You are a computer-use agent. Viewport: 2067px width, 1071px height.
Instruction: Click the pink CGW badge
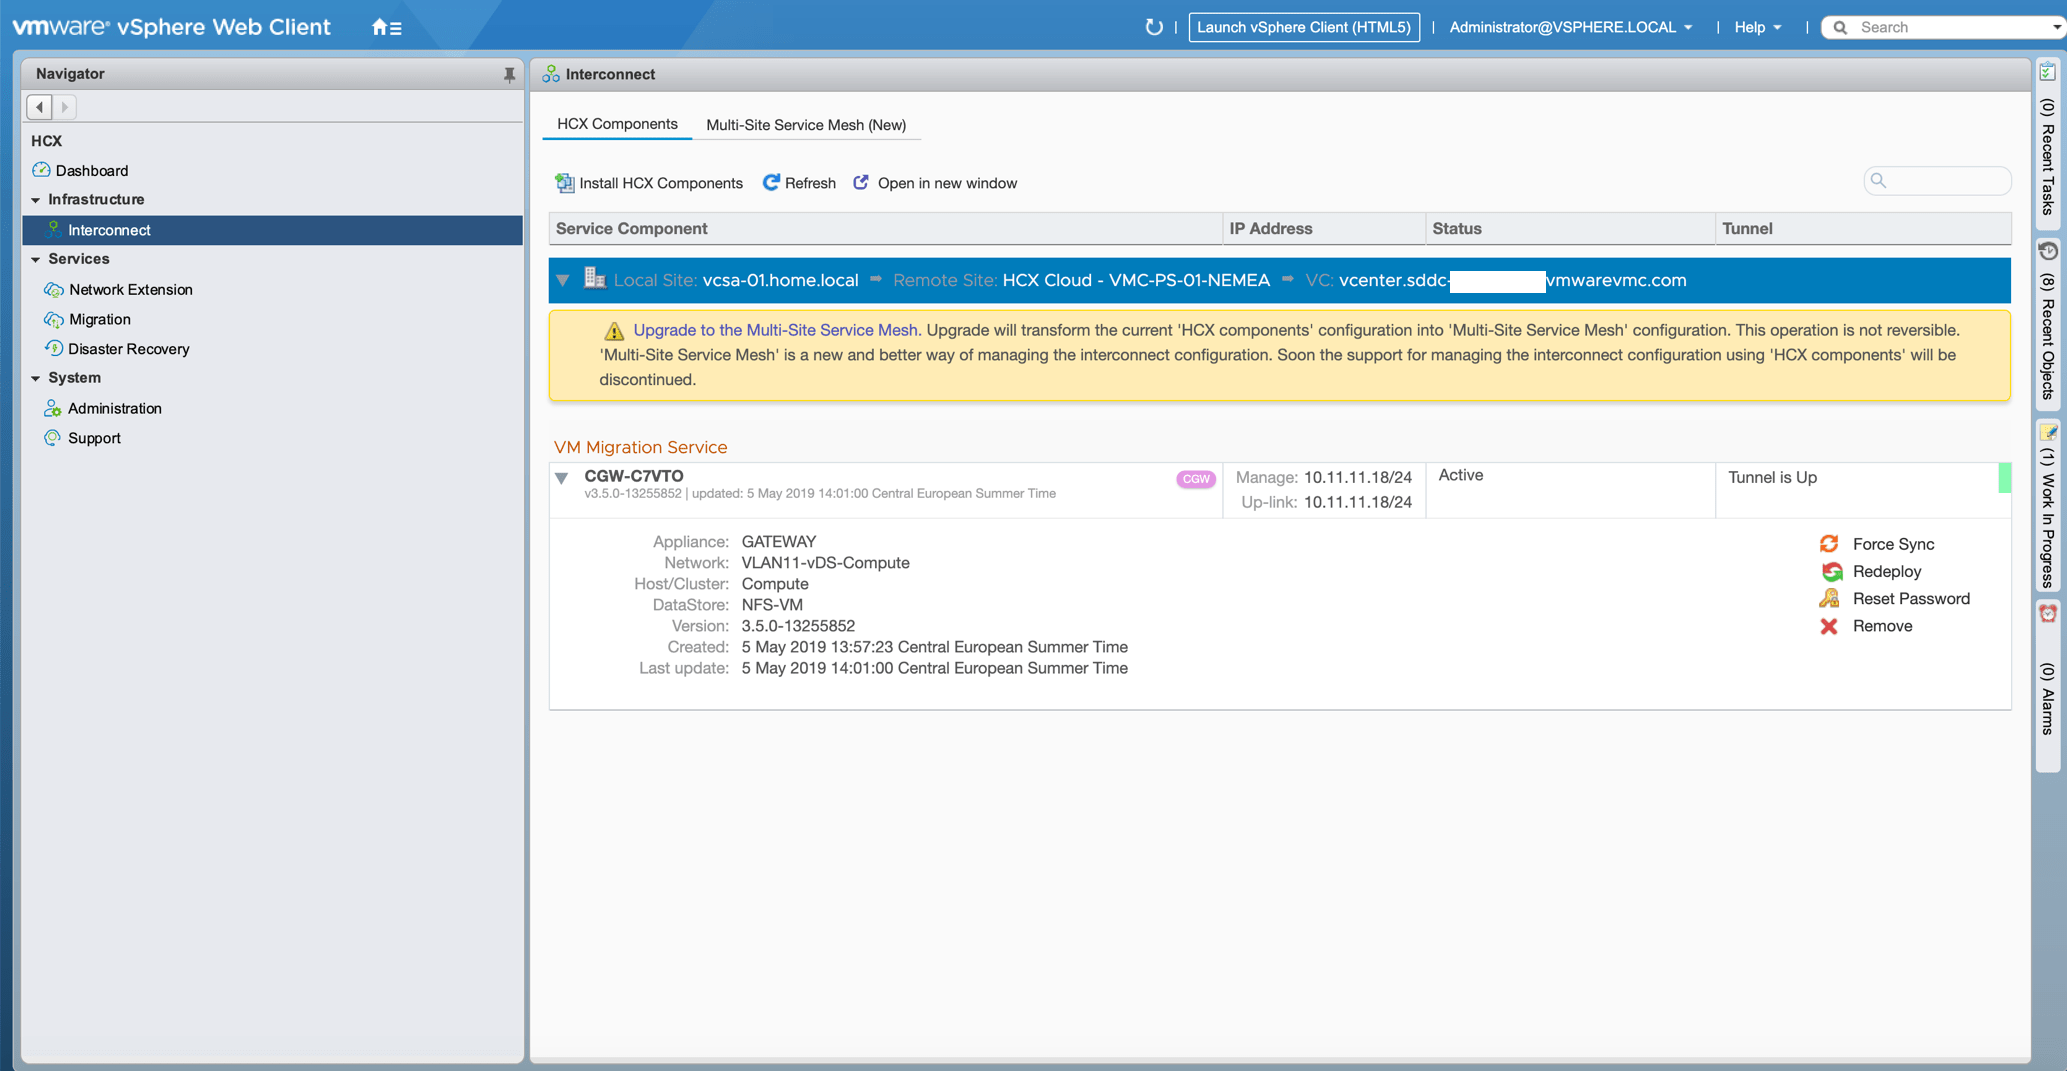coord(1196,479)
